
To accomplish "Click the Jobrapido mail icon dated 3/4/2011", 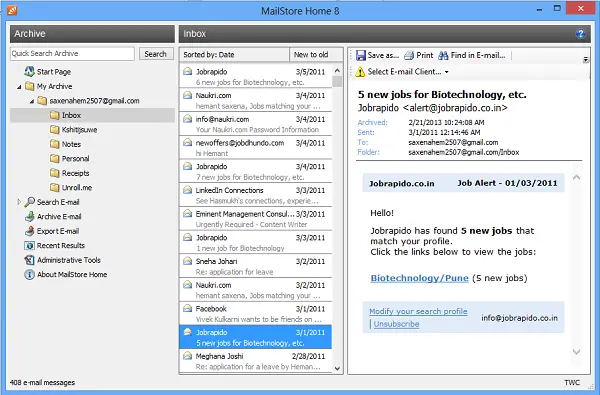I will (x=188, y=166).
